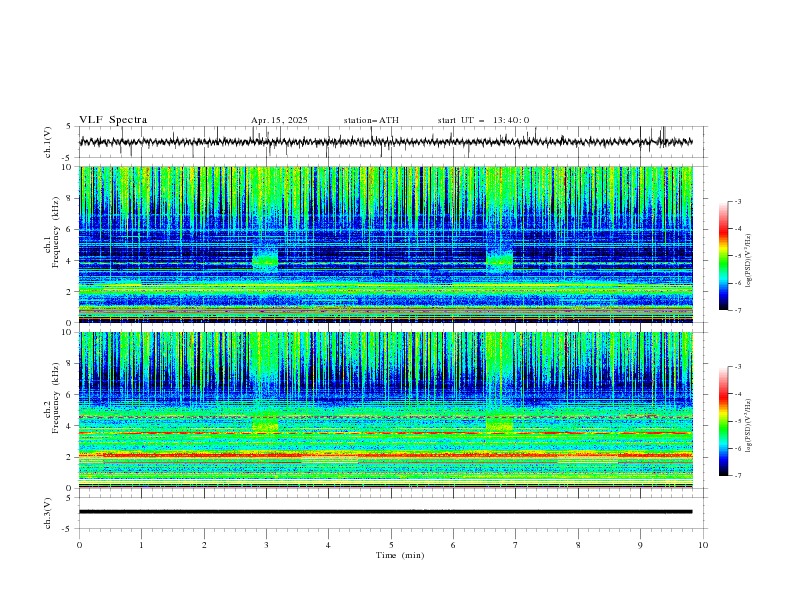Click time axis tick label "0"
The image size is (792, 612).
(x=79, y=545)
